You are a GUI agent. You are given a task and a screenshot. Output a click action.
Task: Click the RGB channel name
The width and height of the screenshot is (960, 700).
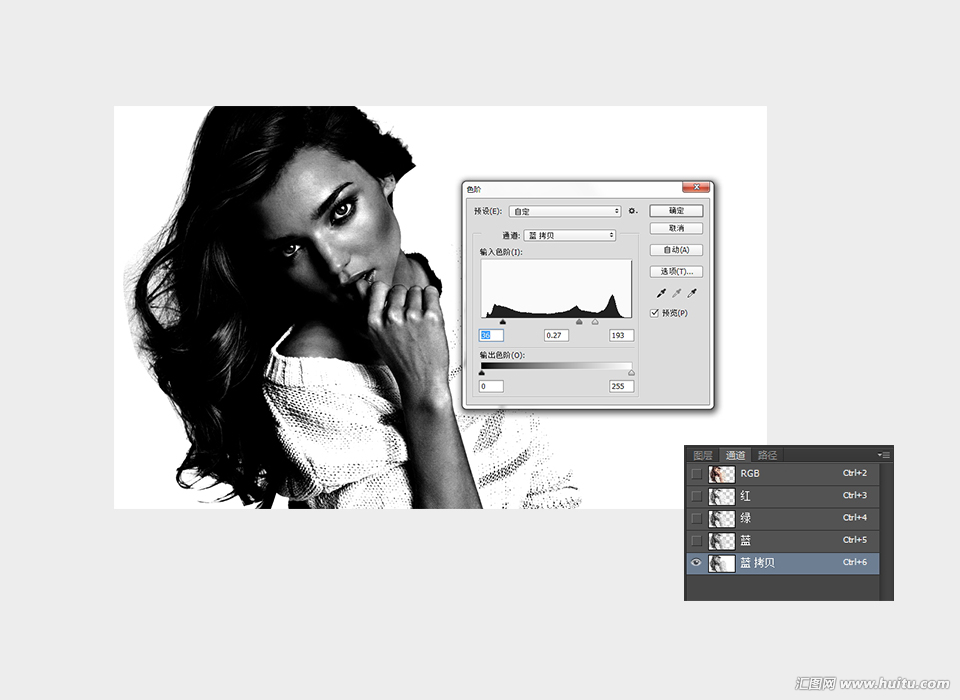[750, 473]
